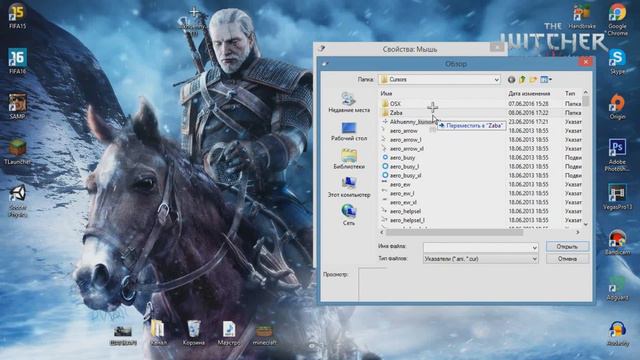Go back to previous folder in Обзор dialog
The width and height of the screenshot is (640, 360).
click(x=511, y=80)
